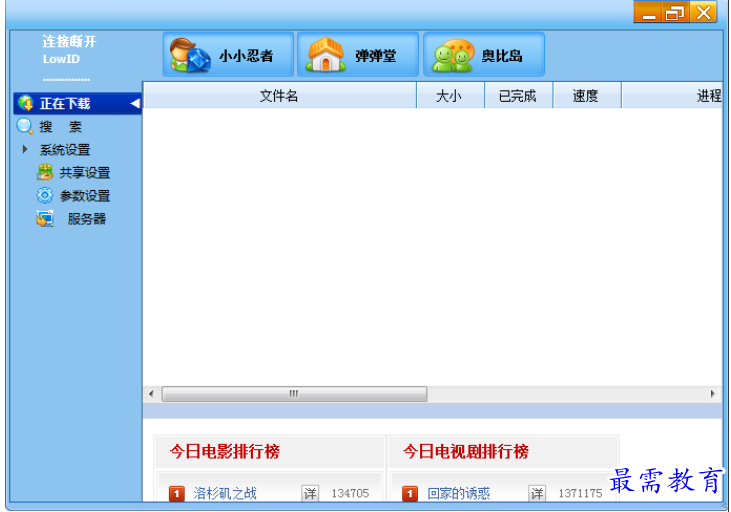Click the horizontal scrollbar left arrow
This screenshot has height=512, width=731.
[151, 394]
